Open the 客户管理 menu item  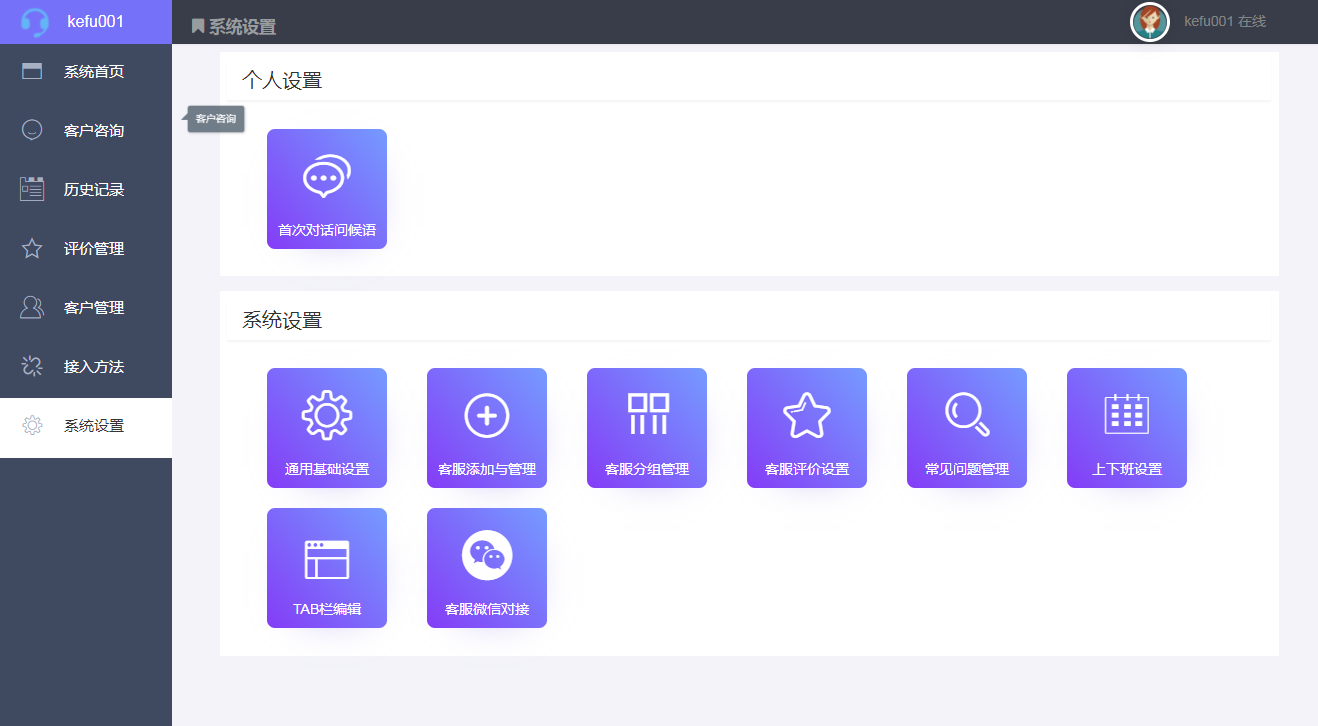tap(86, 308)
